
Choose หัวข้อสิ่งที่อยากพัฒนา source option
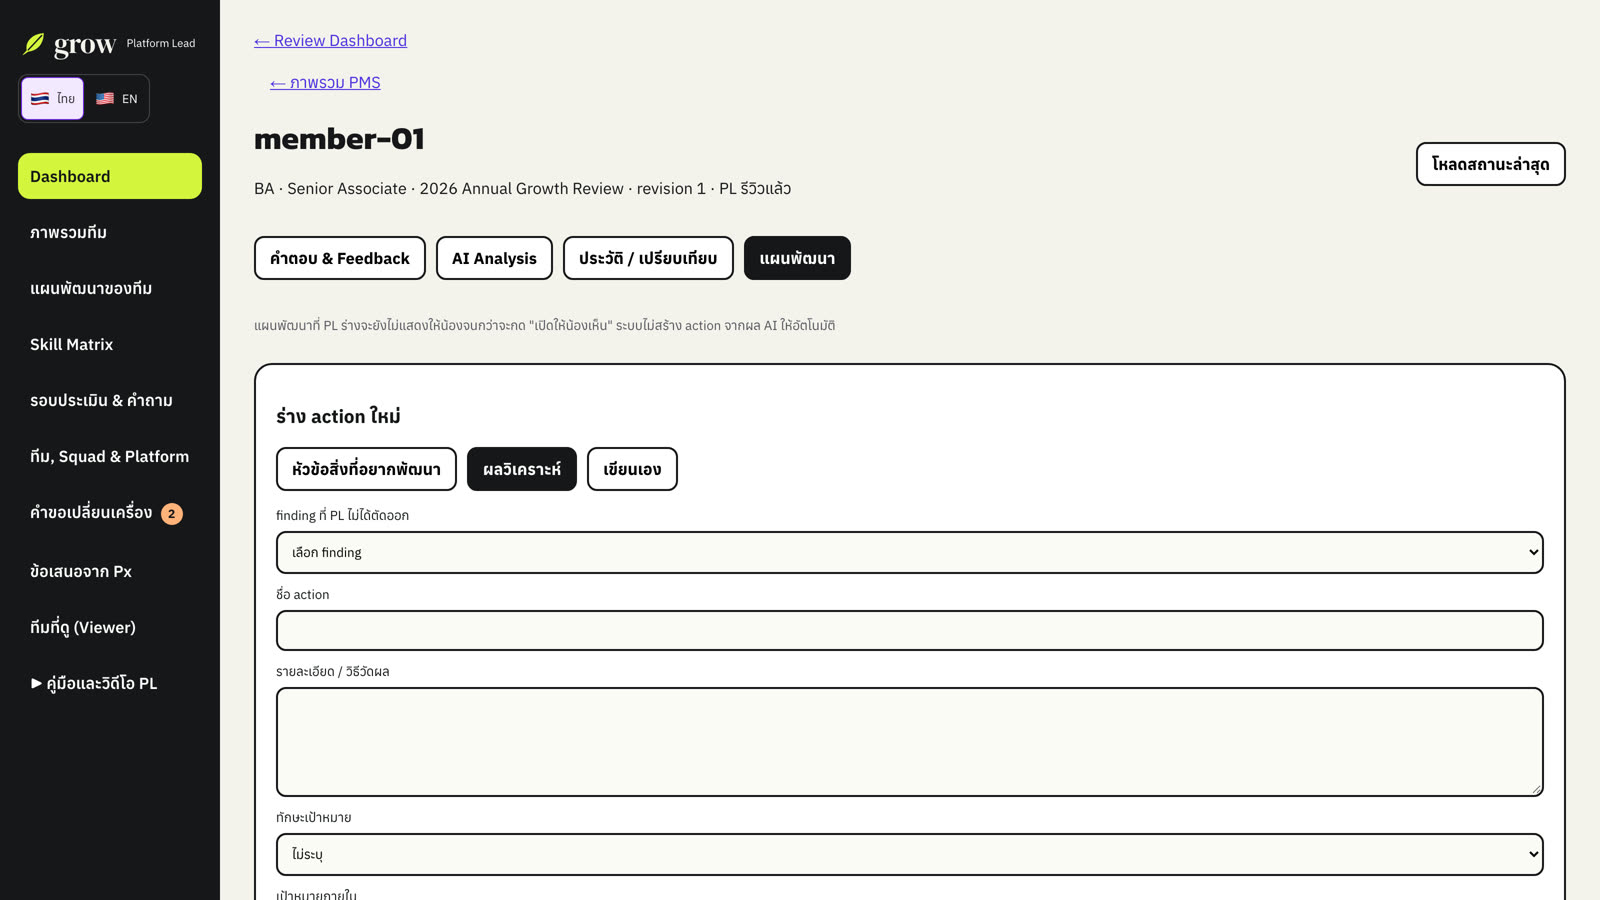(x=366, y=469)
